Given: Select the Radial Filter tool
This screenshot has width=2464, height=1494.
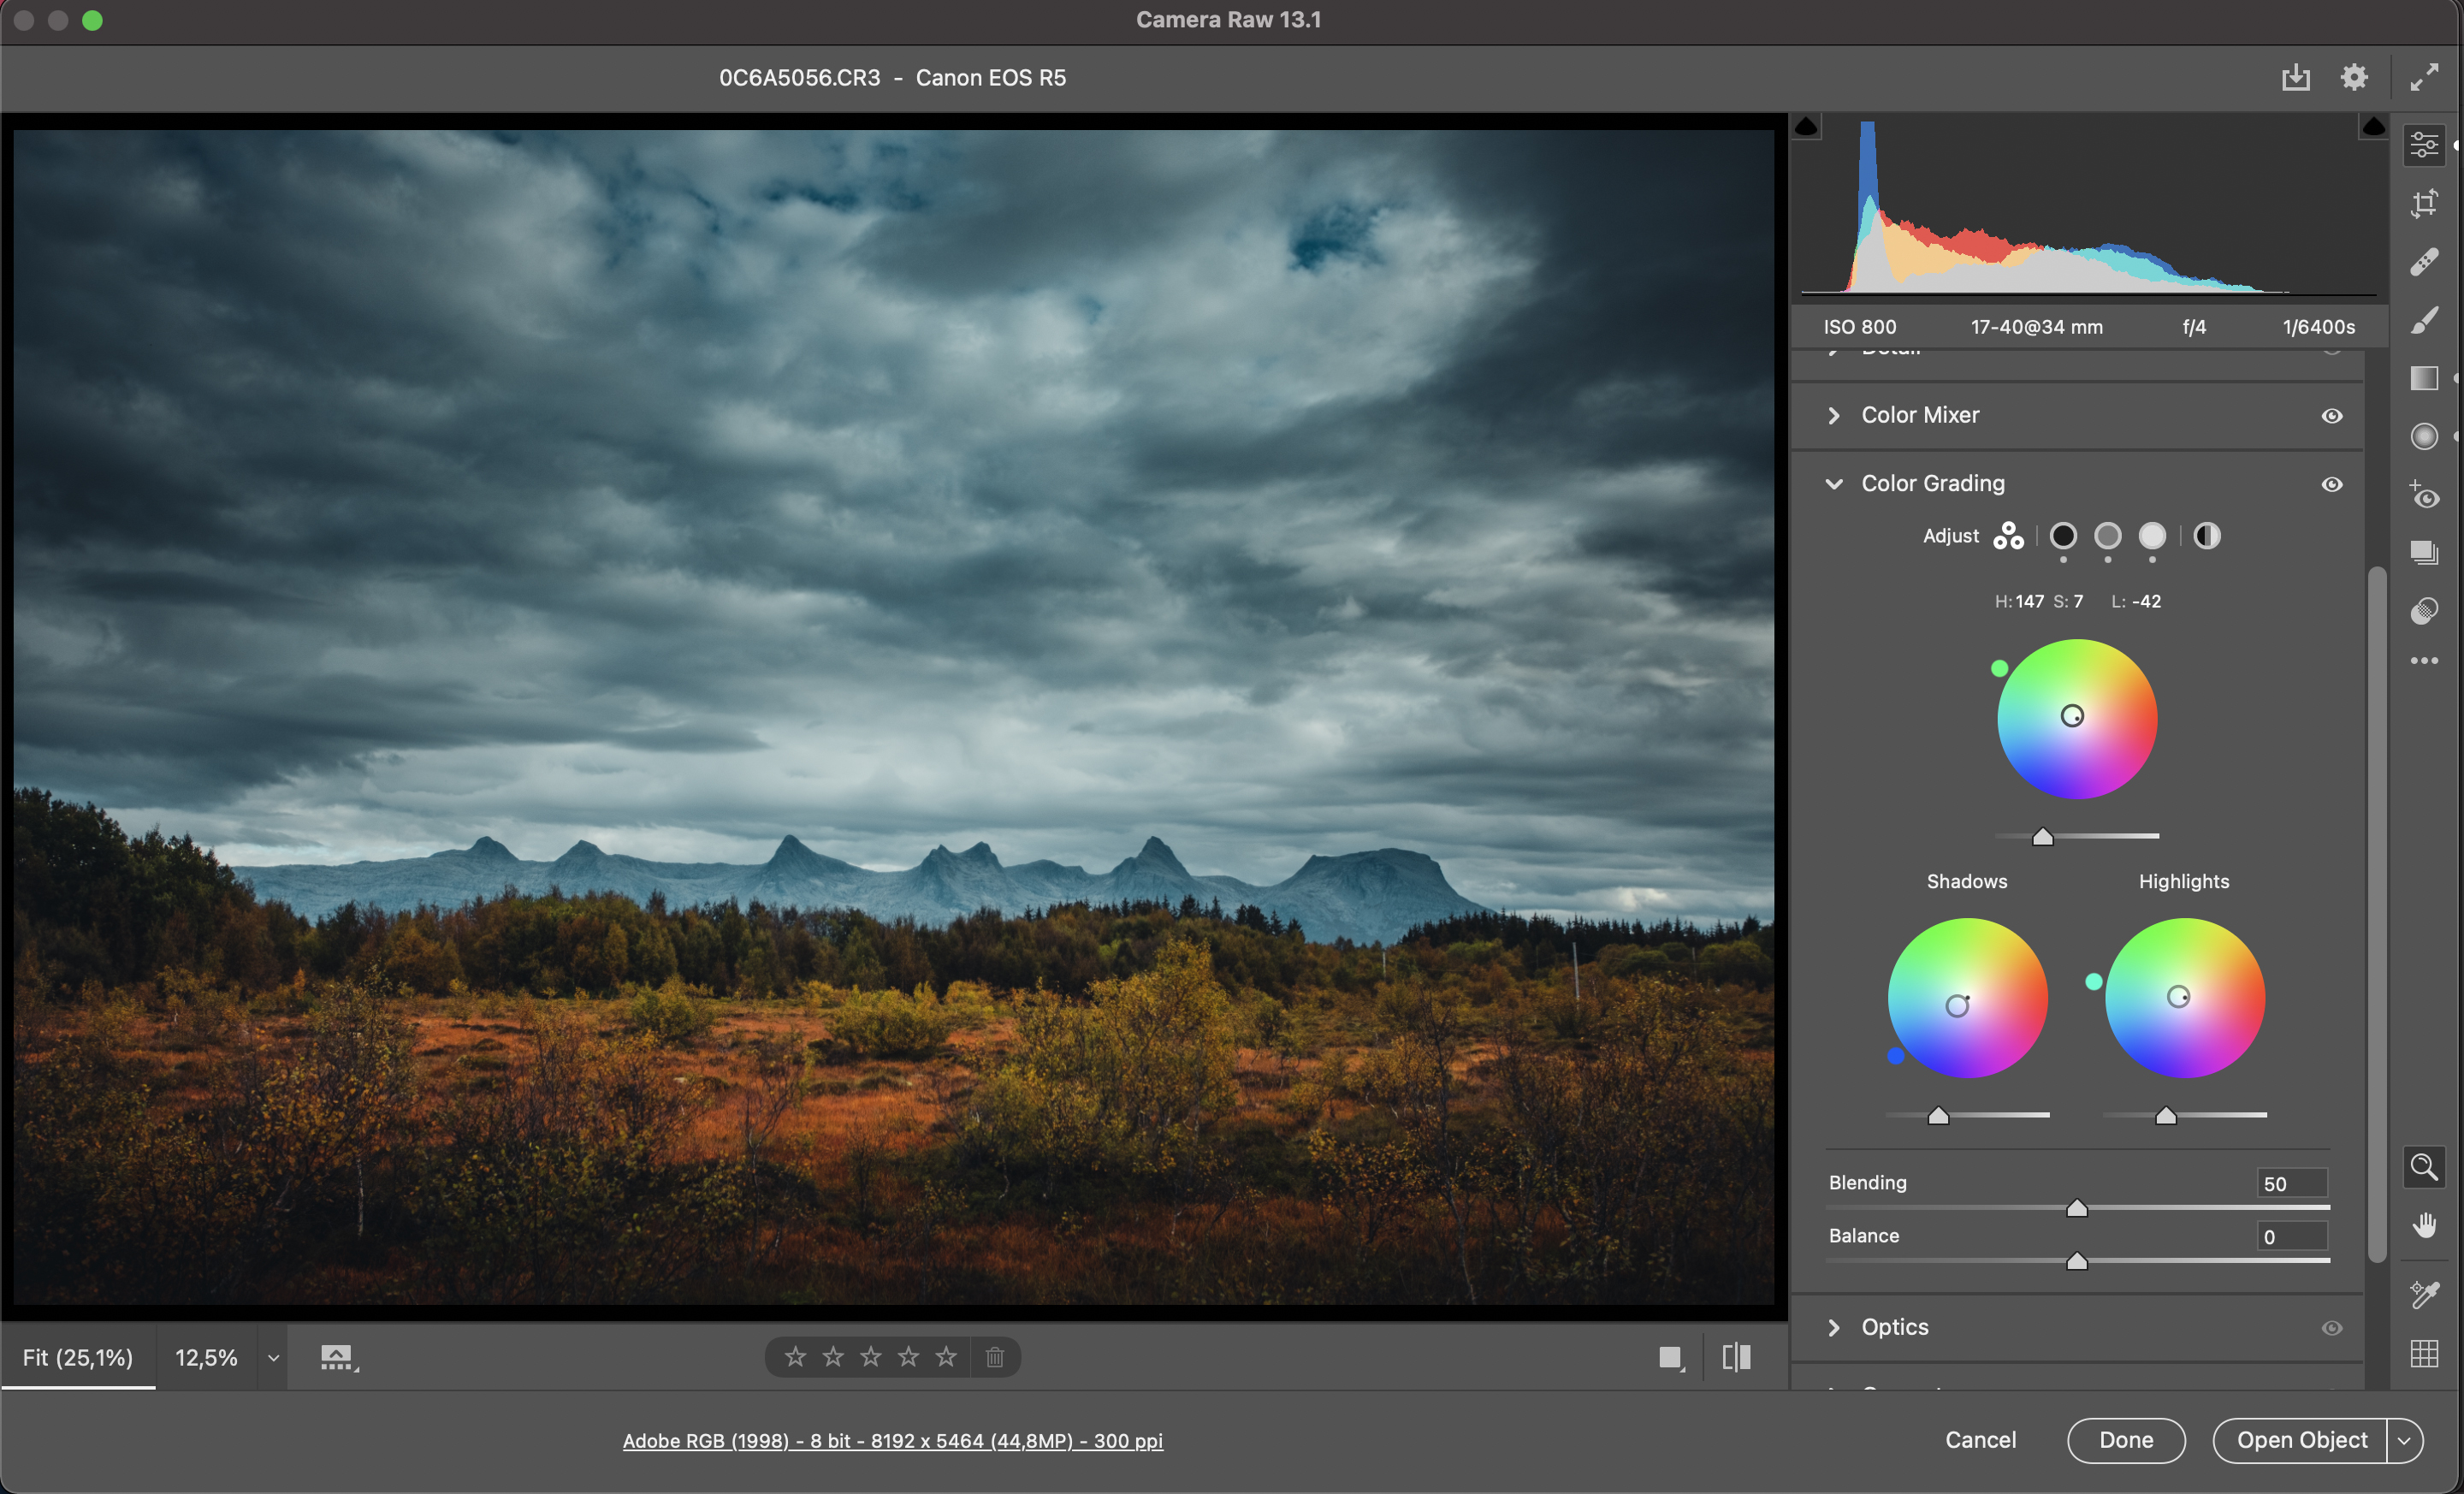Looking at the screenshot, I should [2424, 436].
